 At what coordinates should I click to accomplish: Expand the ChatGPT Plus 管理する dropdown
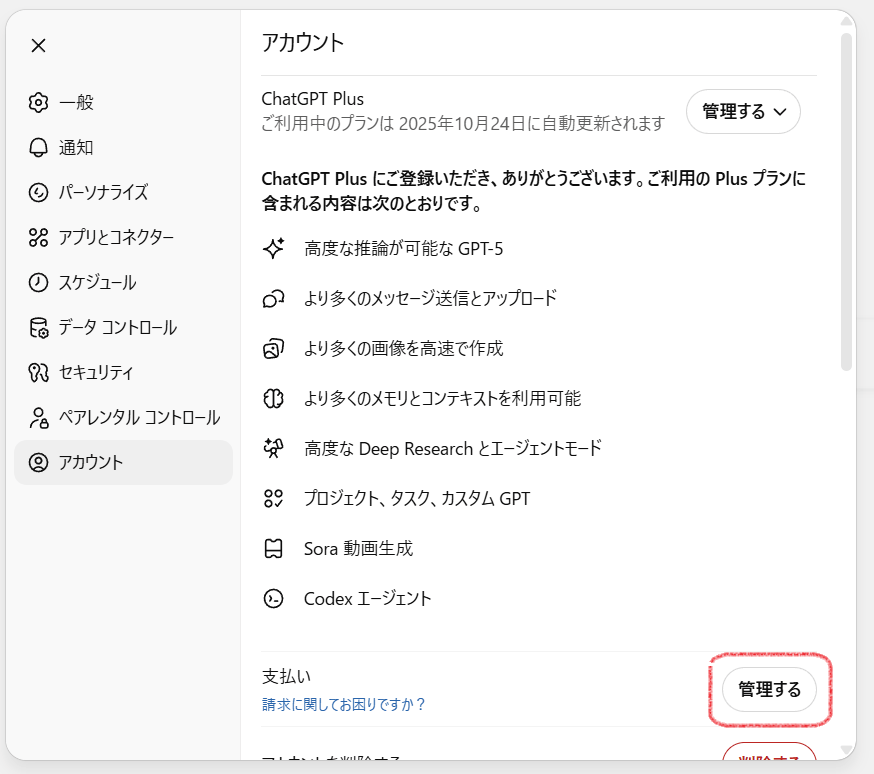click(743, 112)
